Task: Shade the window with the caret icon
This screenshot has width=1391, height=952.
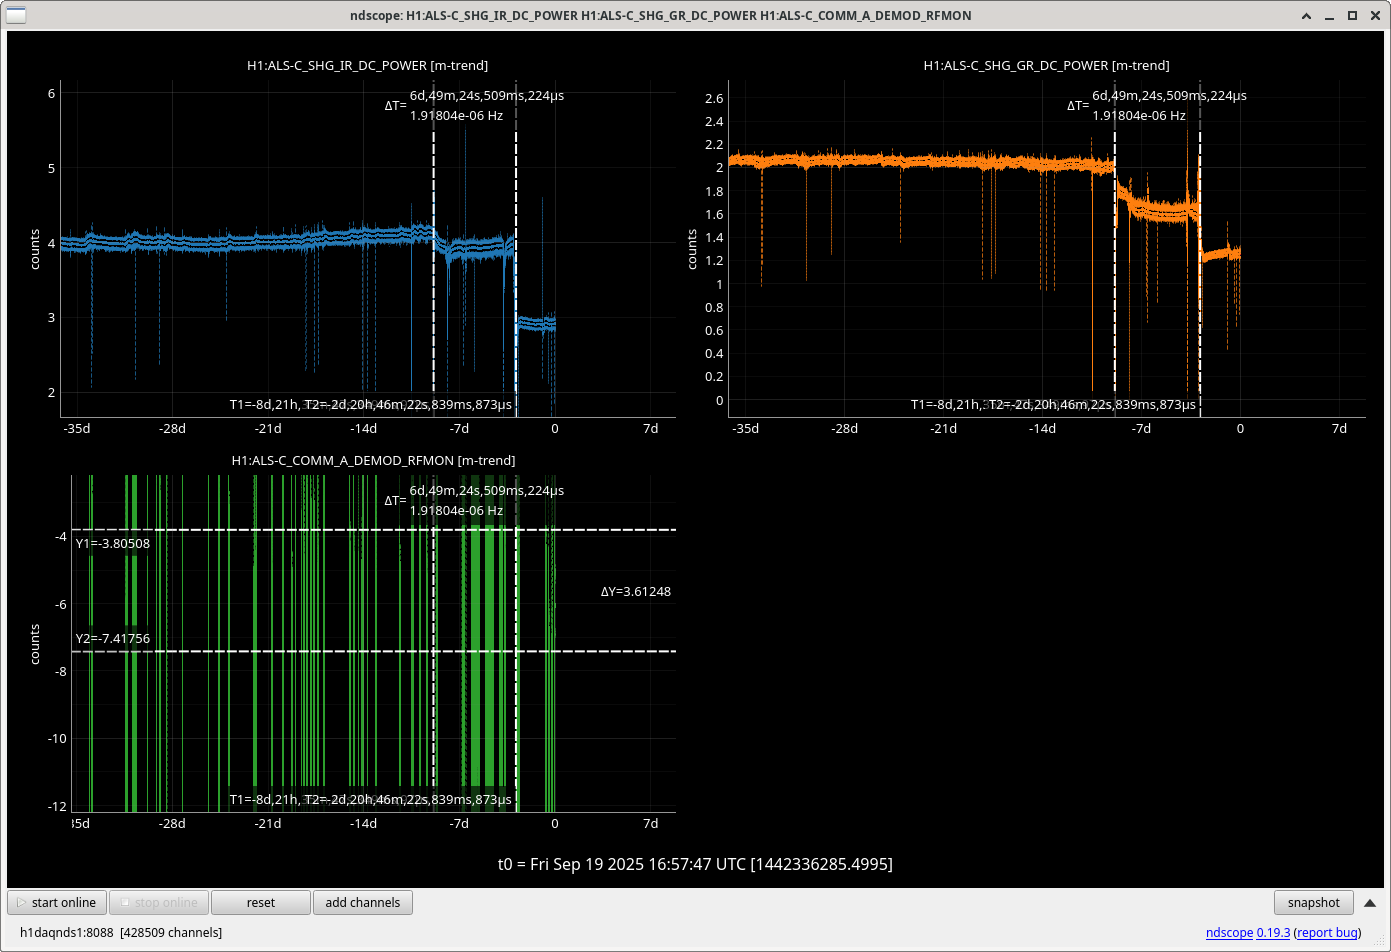Action: (1307, 15)
